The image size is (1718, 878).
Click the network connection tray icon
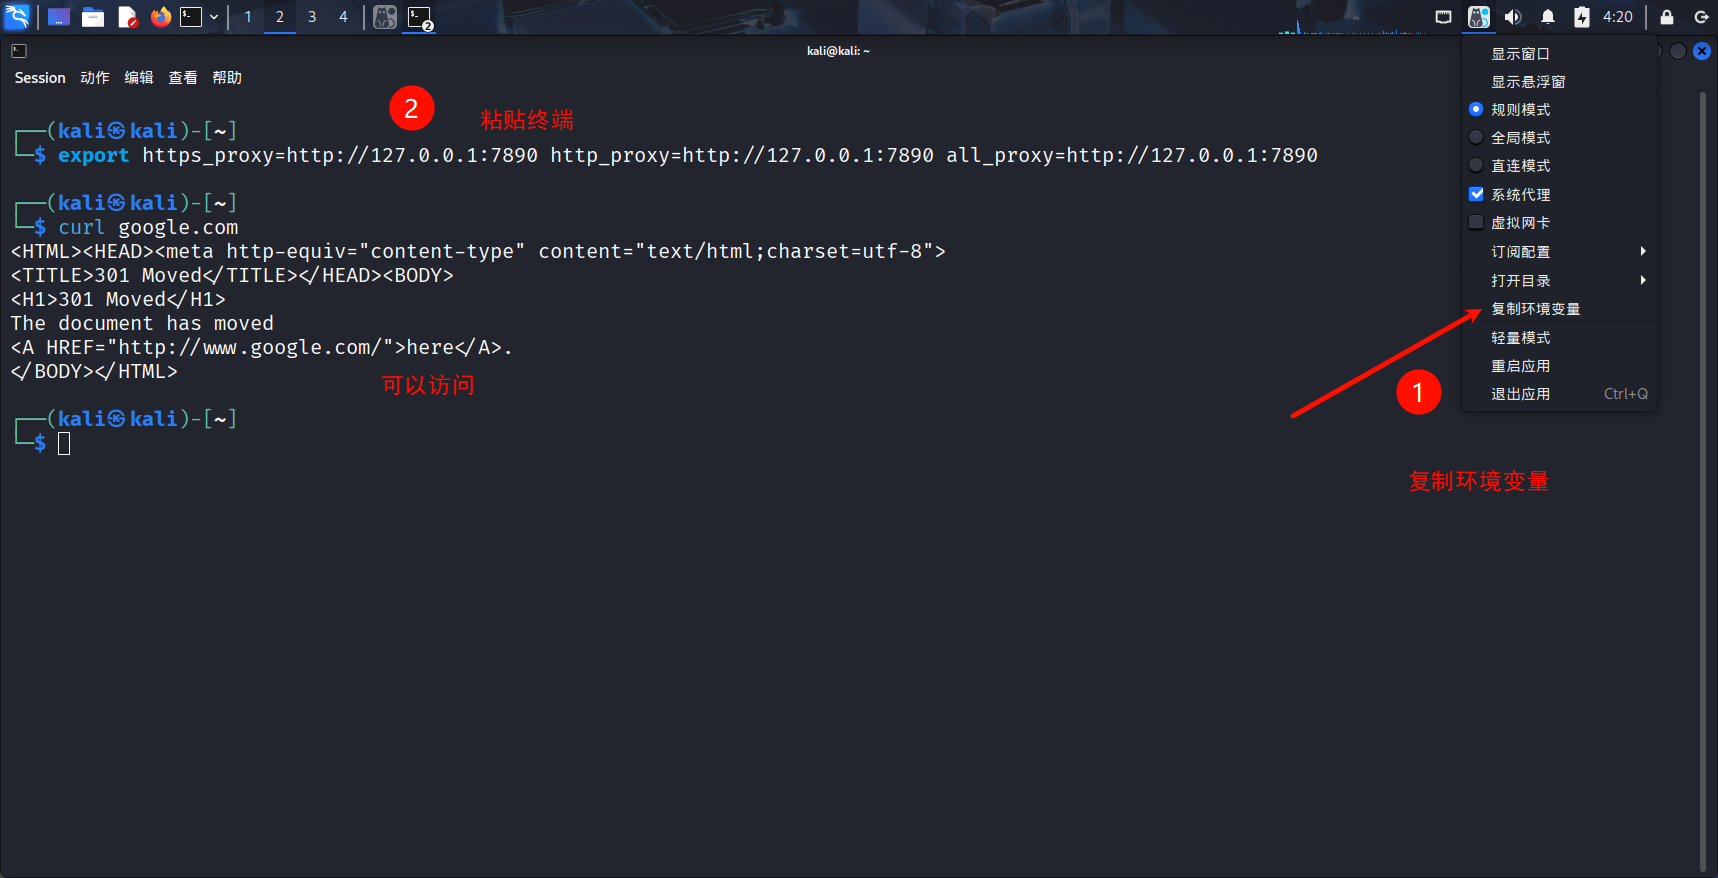pos(1443,17)
